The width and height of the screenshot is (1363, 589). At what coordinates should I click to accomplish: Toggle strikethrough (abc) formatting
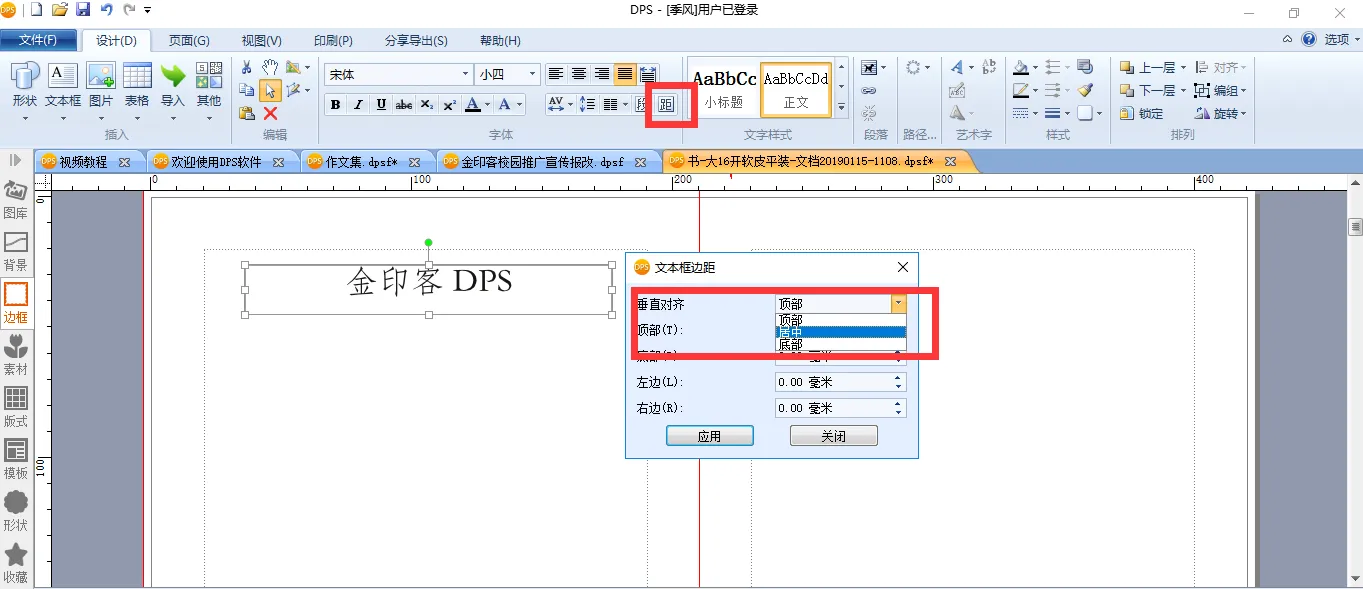point(404,104)
